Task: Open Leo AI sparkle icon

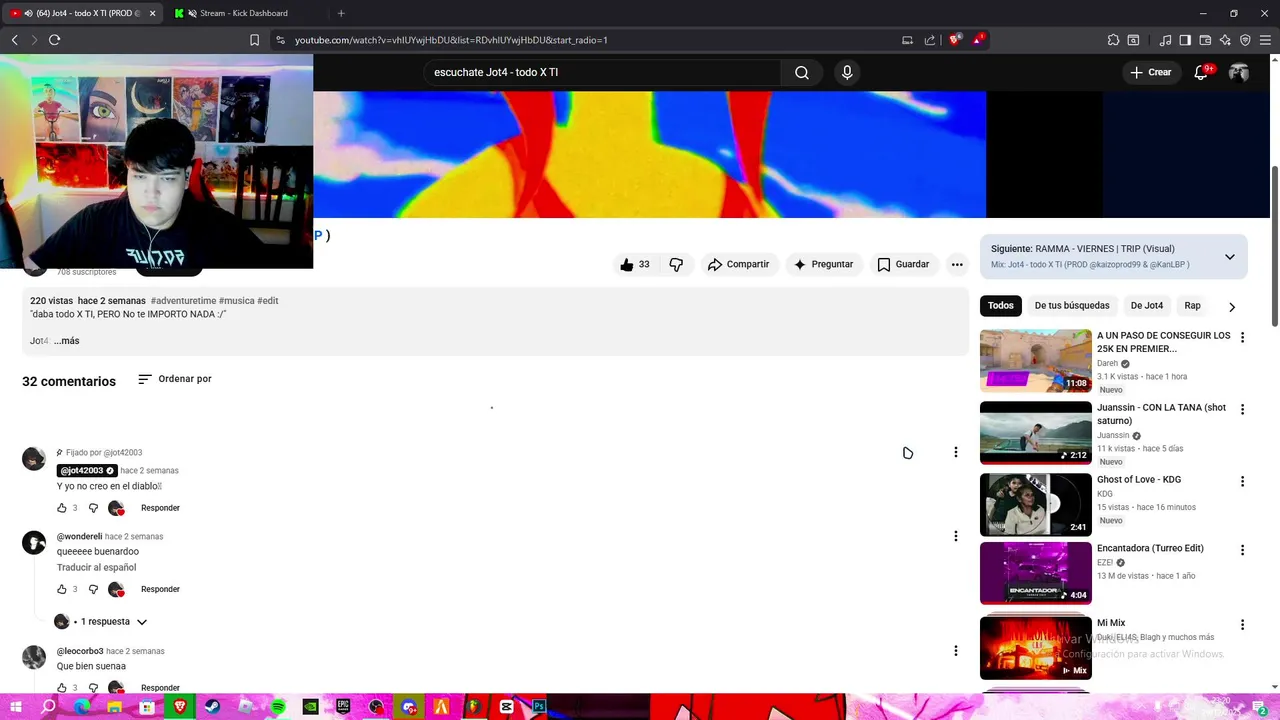Action: coord(1225,40)
